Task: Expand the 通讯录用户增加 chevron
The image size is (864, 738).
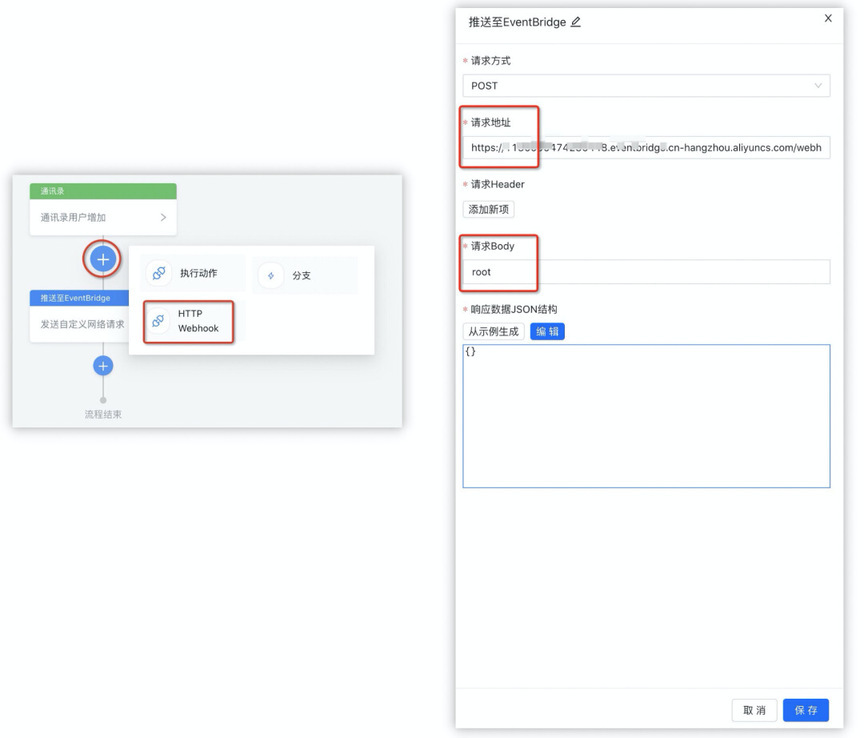Action: point(163,217)
